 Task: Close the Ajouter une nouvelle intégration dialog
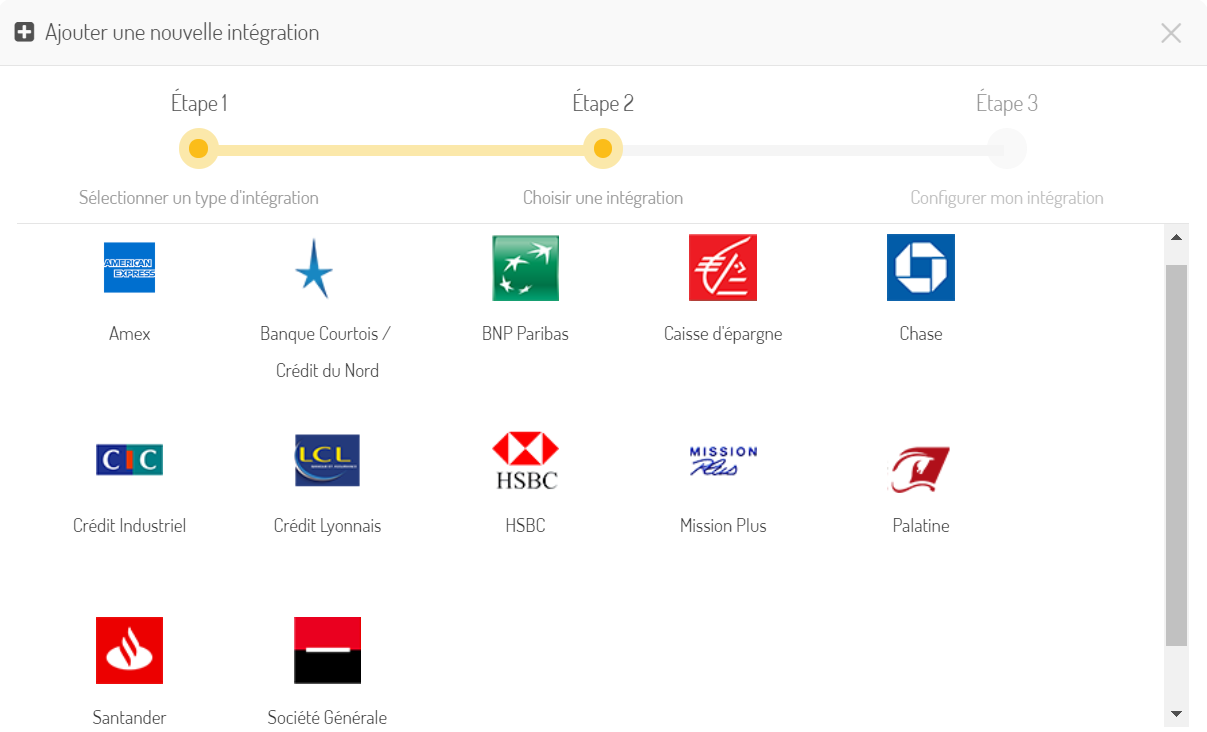point(1171,33)
